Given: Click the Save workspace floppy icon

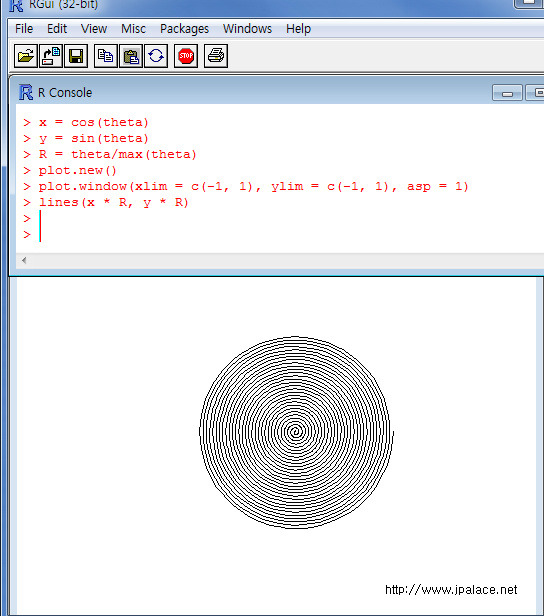Looking at the screenshot, I should point(76,56).
